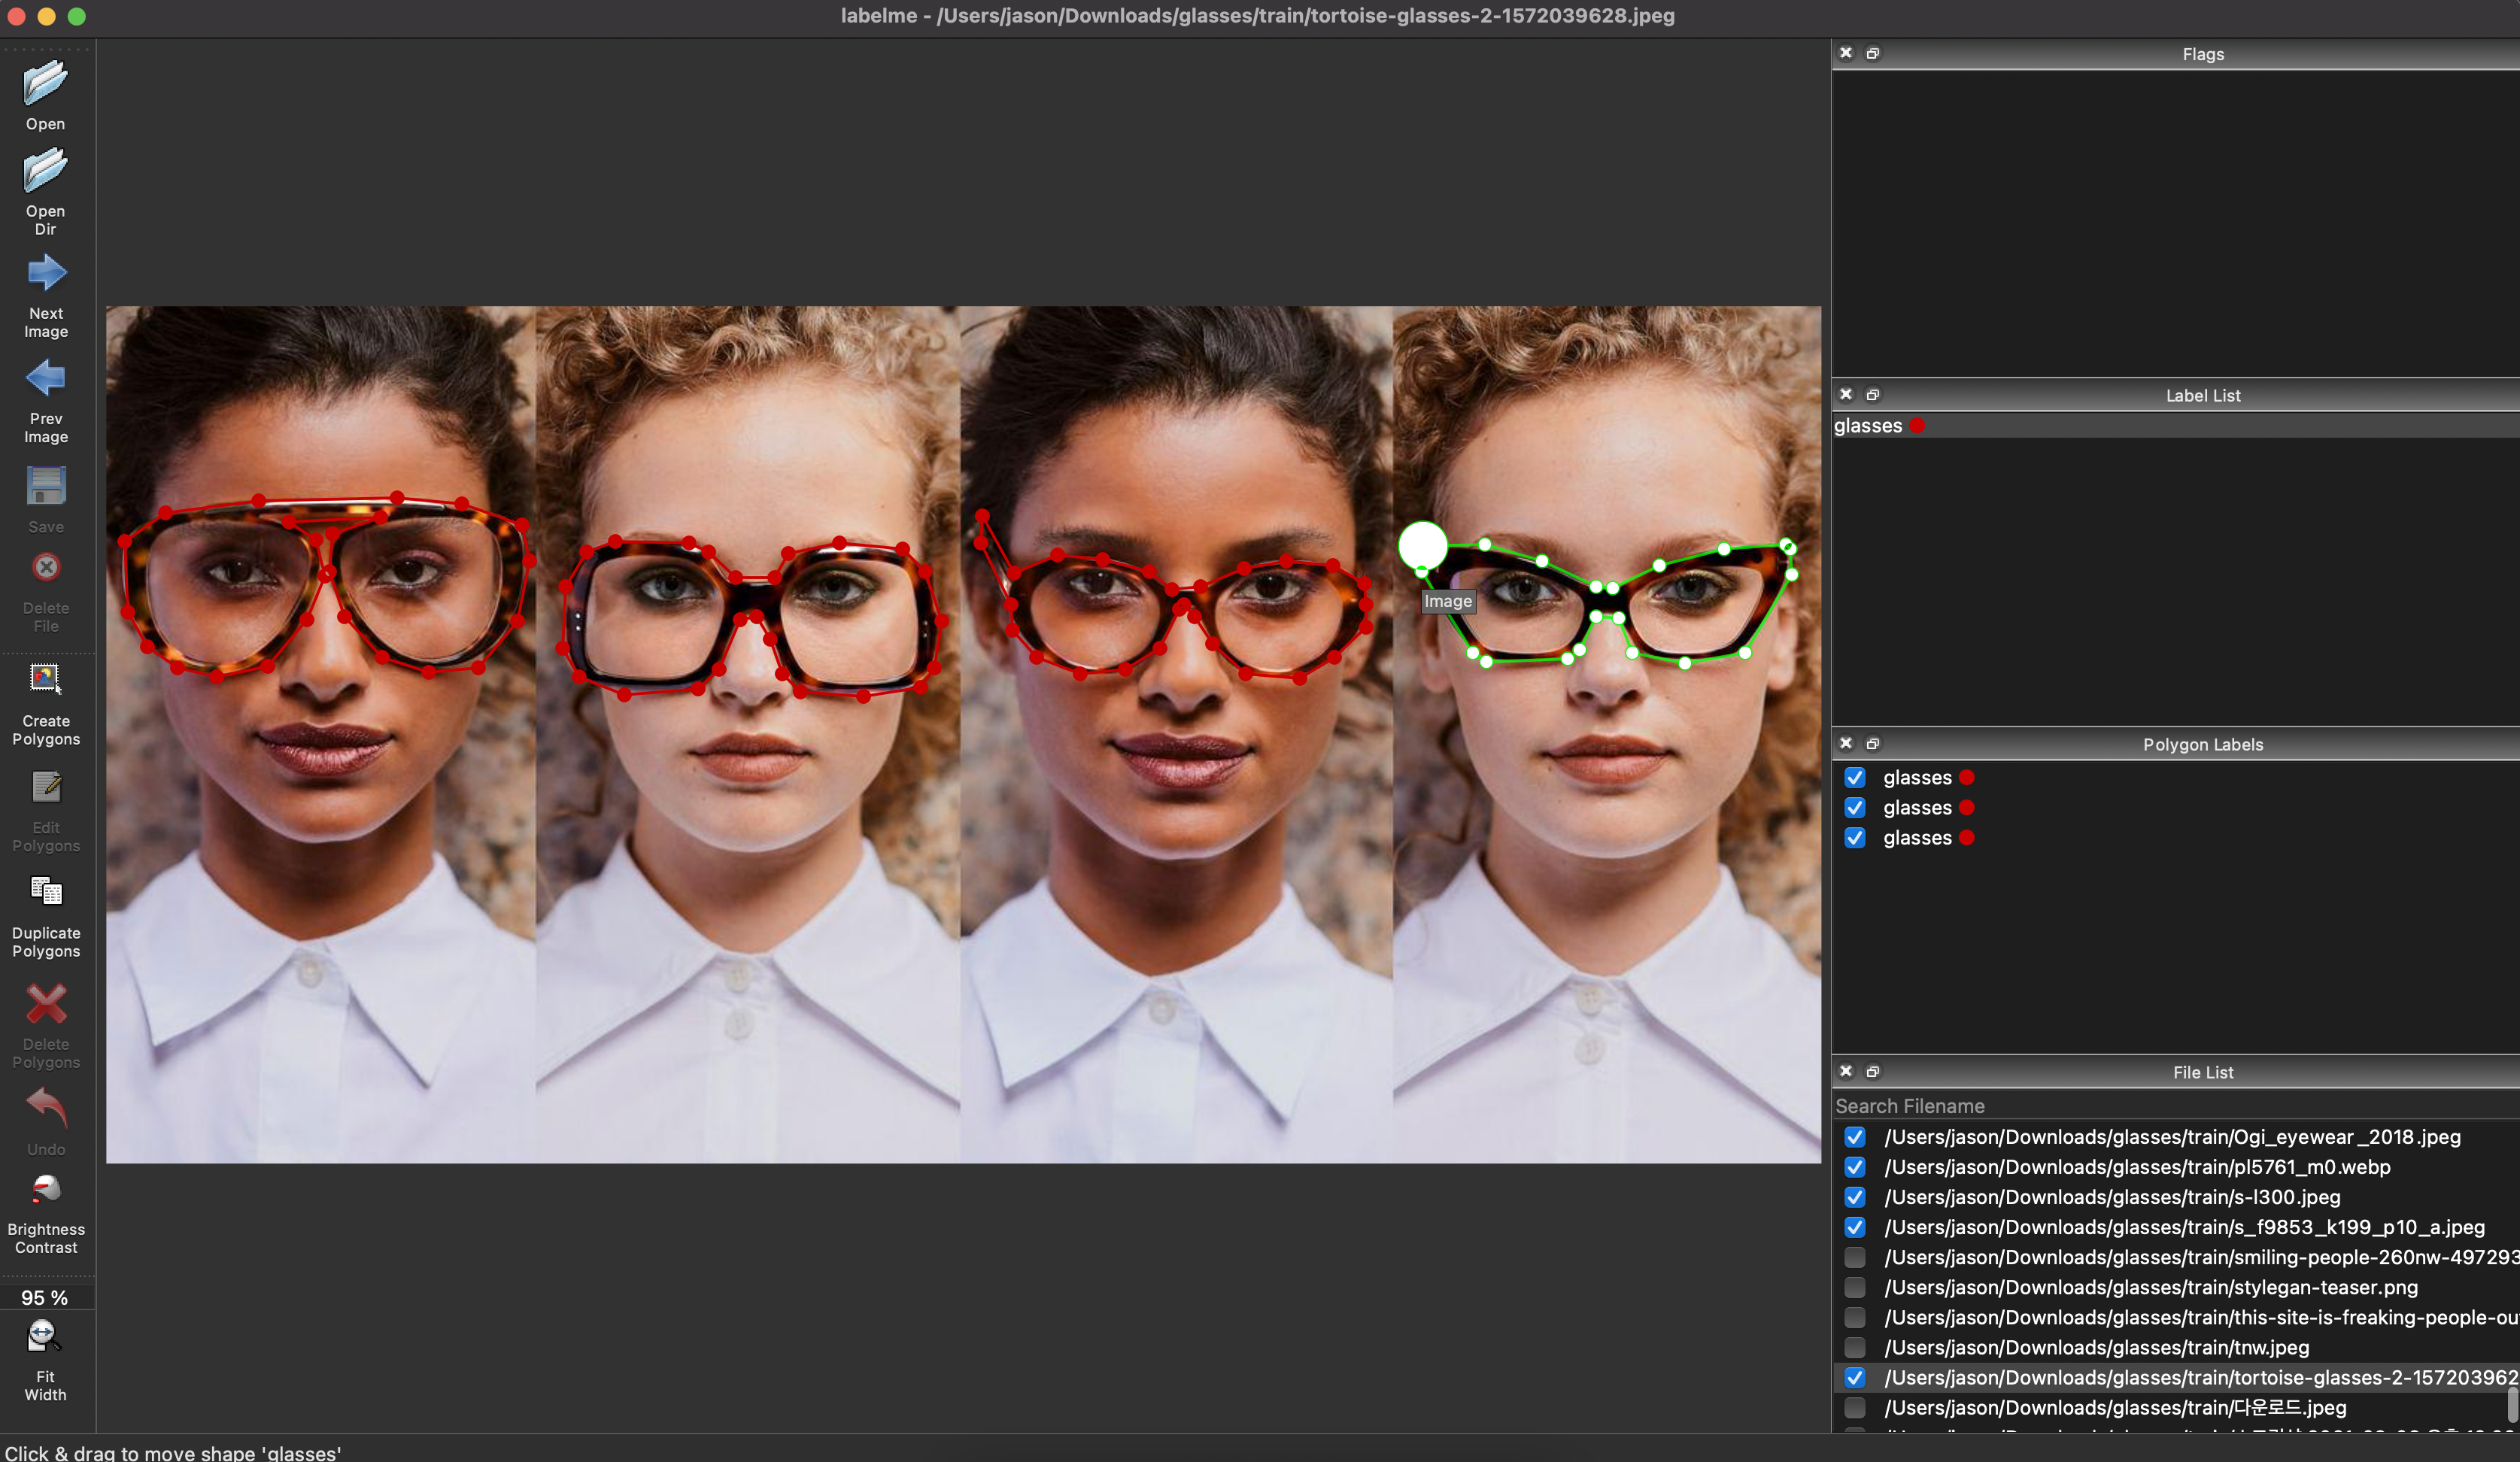Click the Duplicate Polygons icon
This screenshot has height=1462, width=2520.
coord(46,892)
